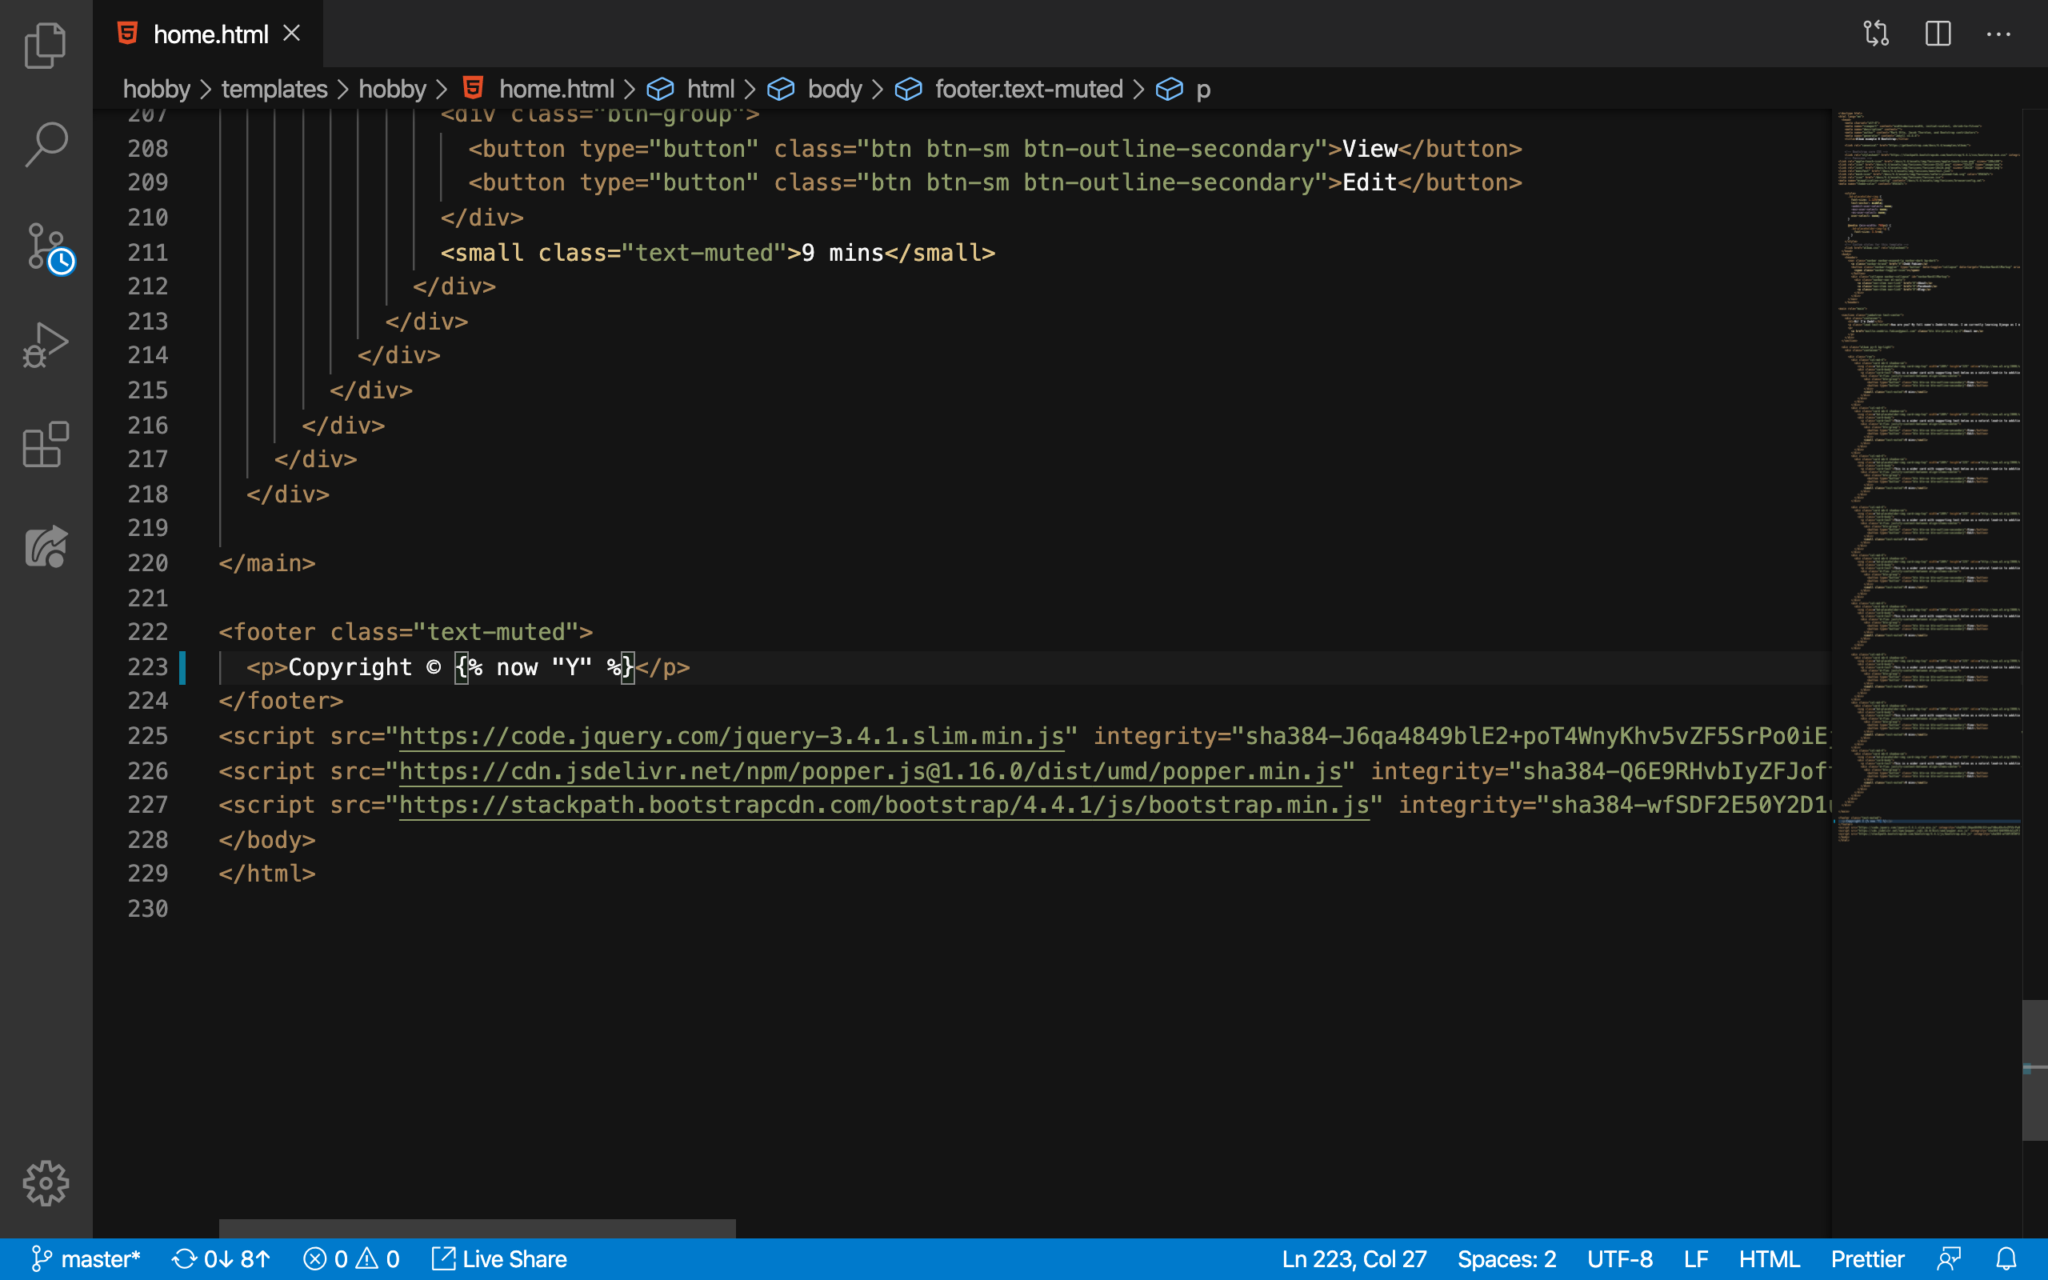Open the Manage settings gear
Image resolution: width=2048 pixels, height=1280 pixels.
[45, 1183]
